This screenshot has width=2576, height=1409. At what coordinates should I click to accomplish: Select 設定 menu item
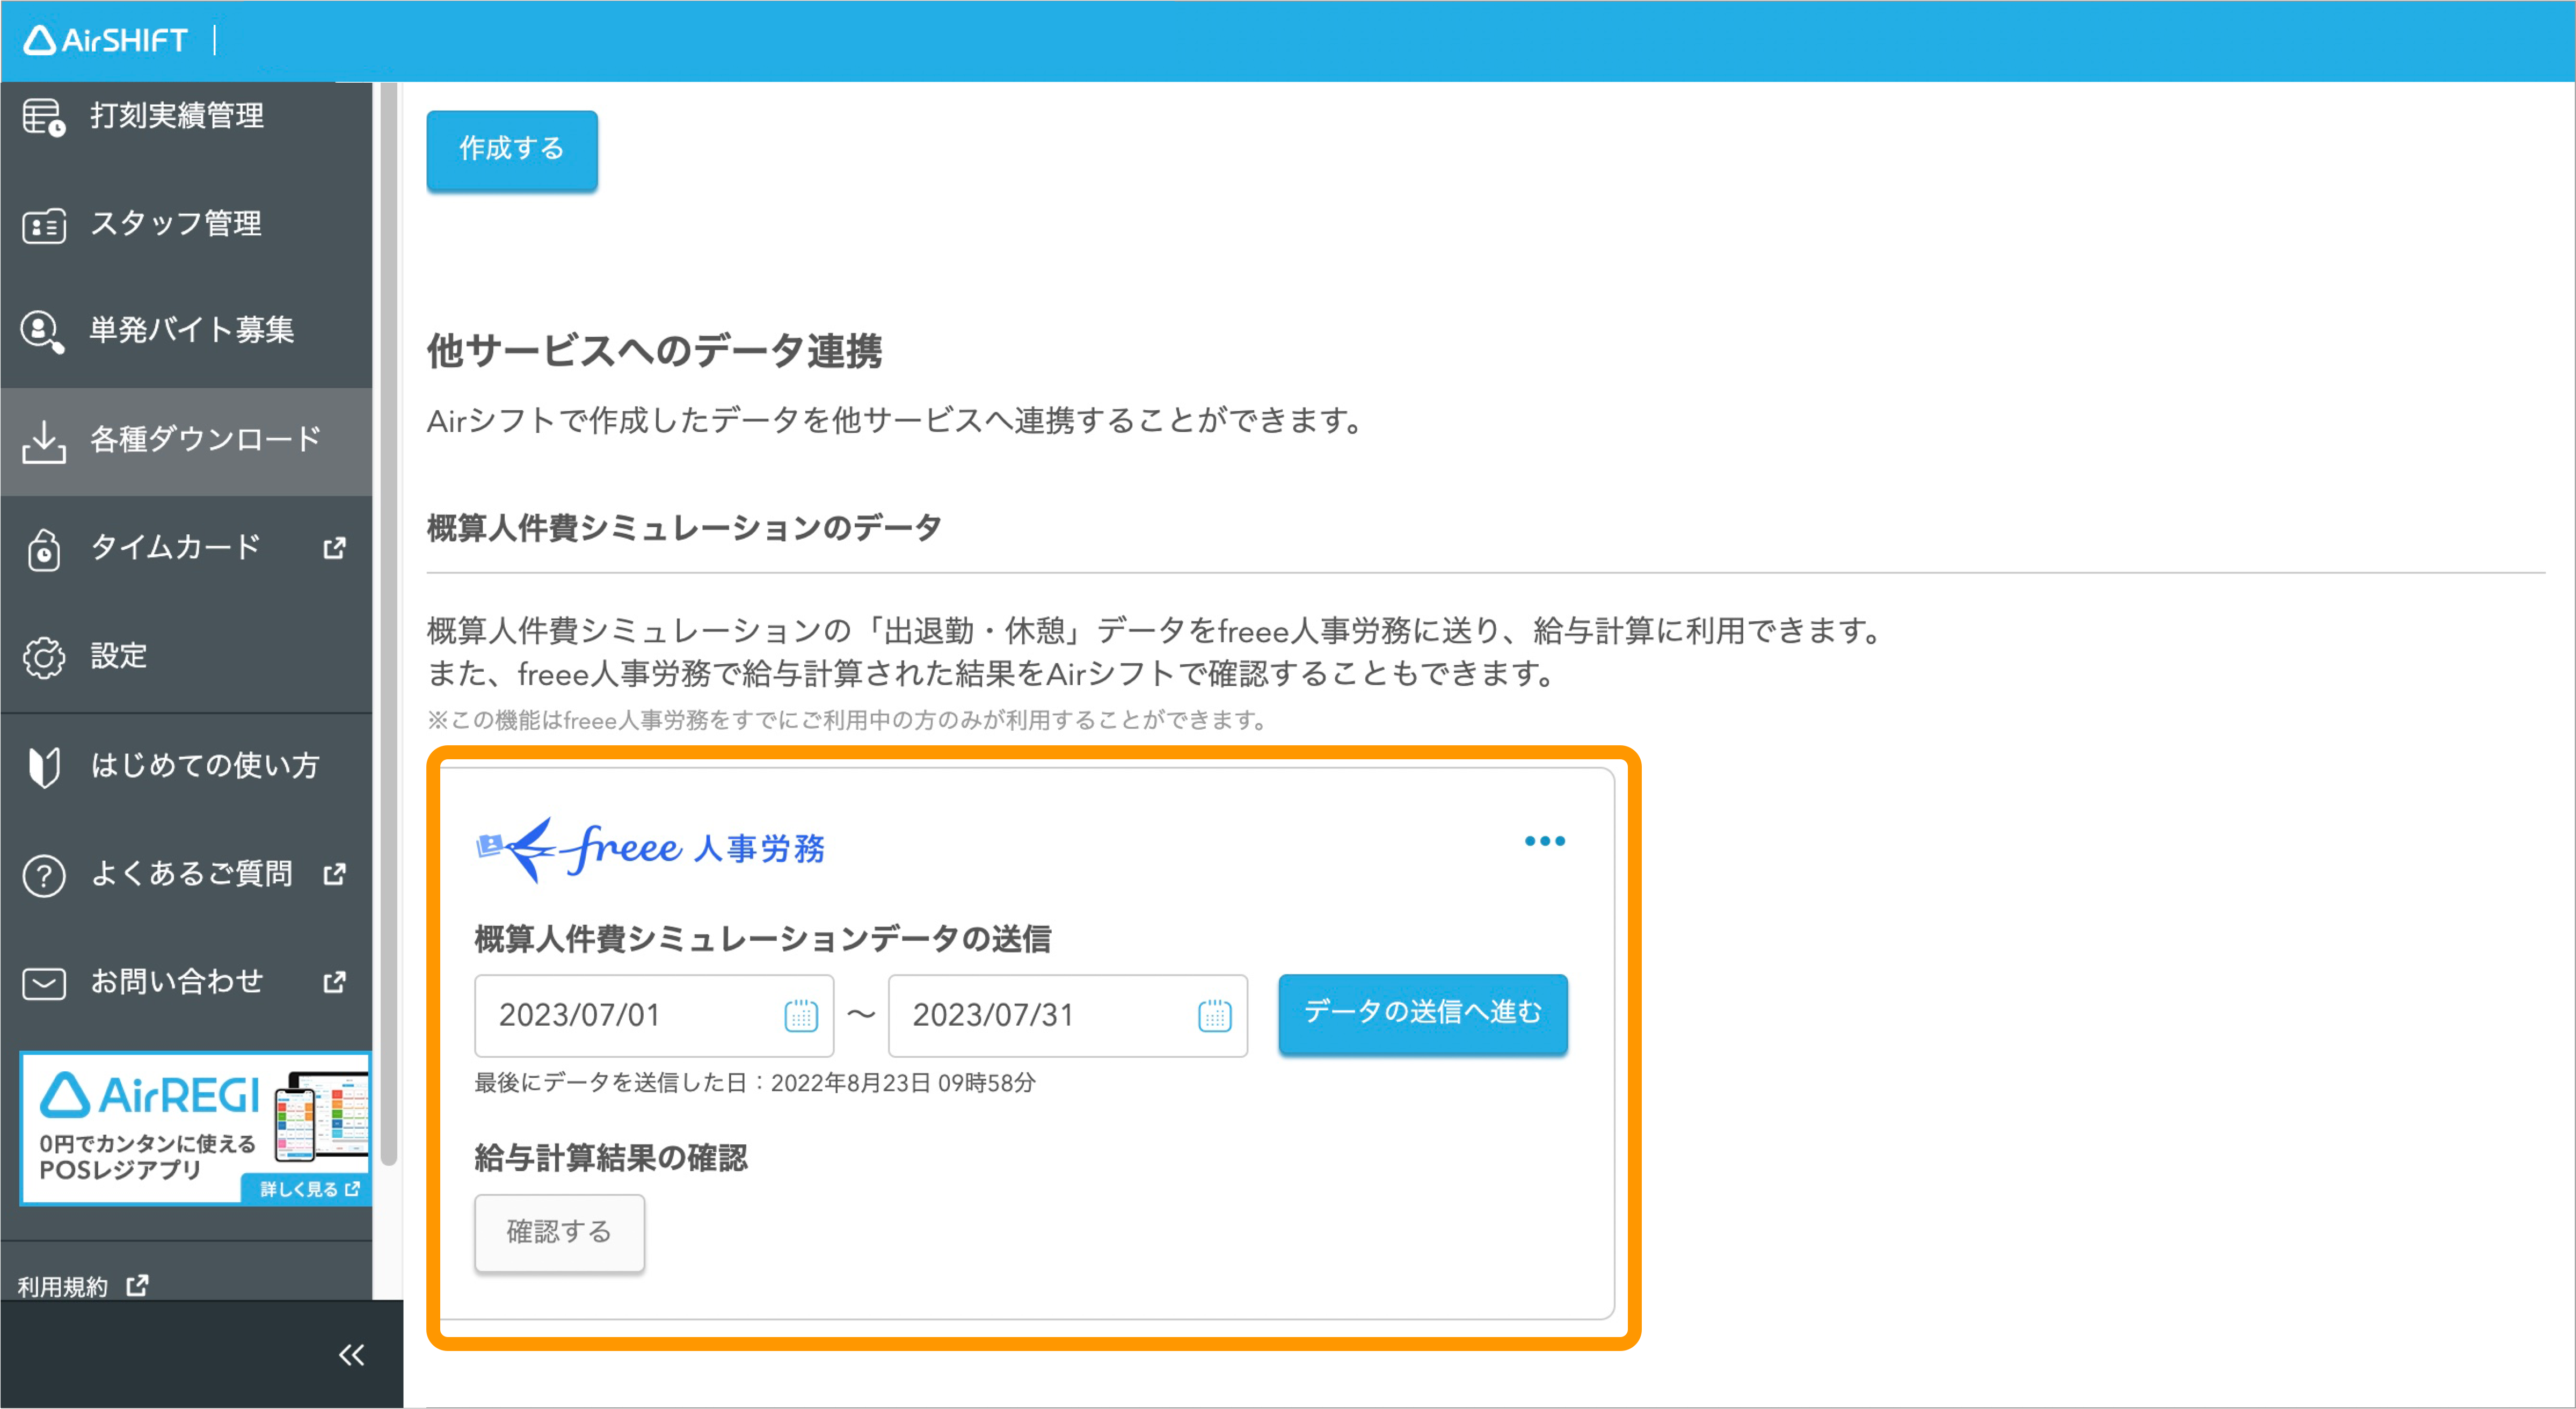click(186, 657)
